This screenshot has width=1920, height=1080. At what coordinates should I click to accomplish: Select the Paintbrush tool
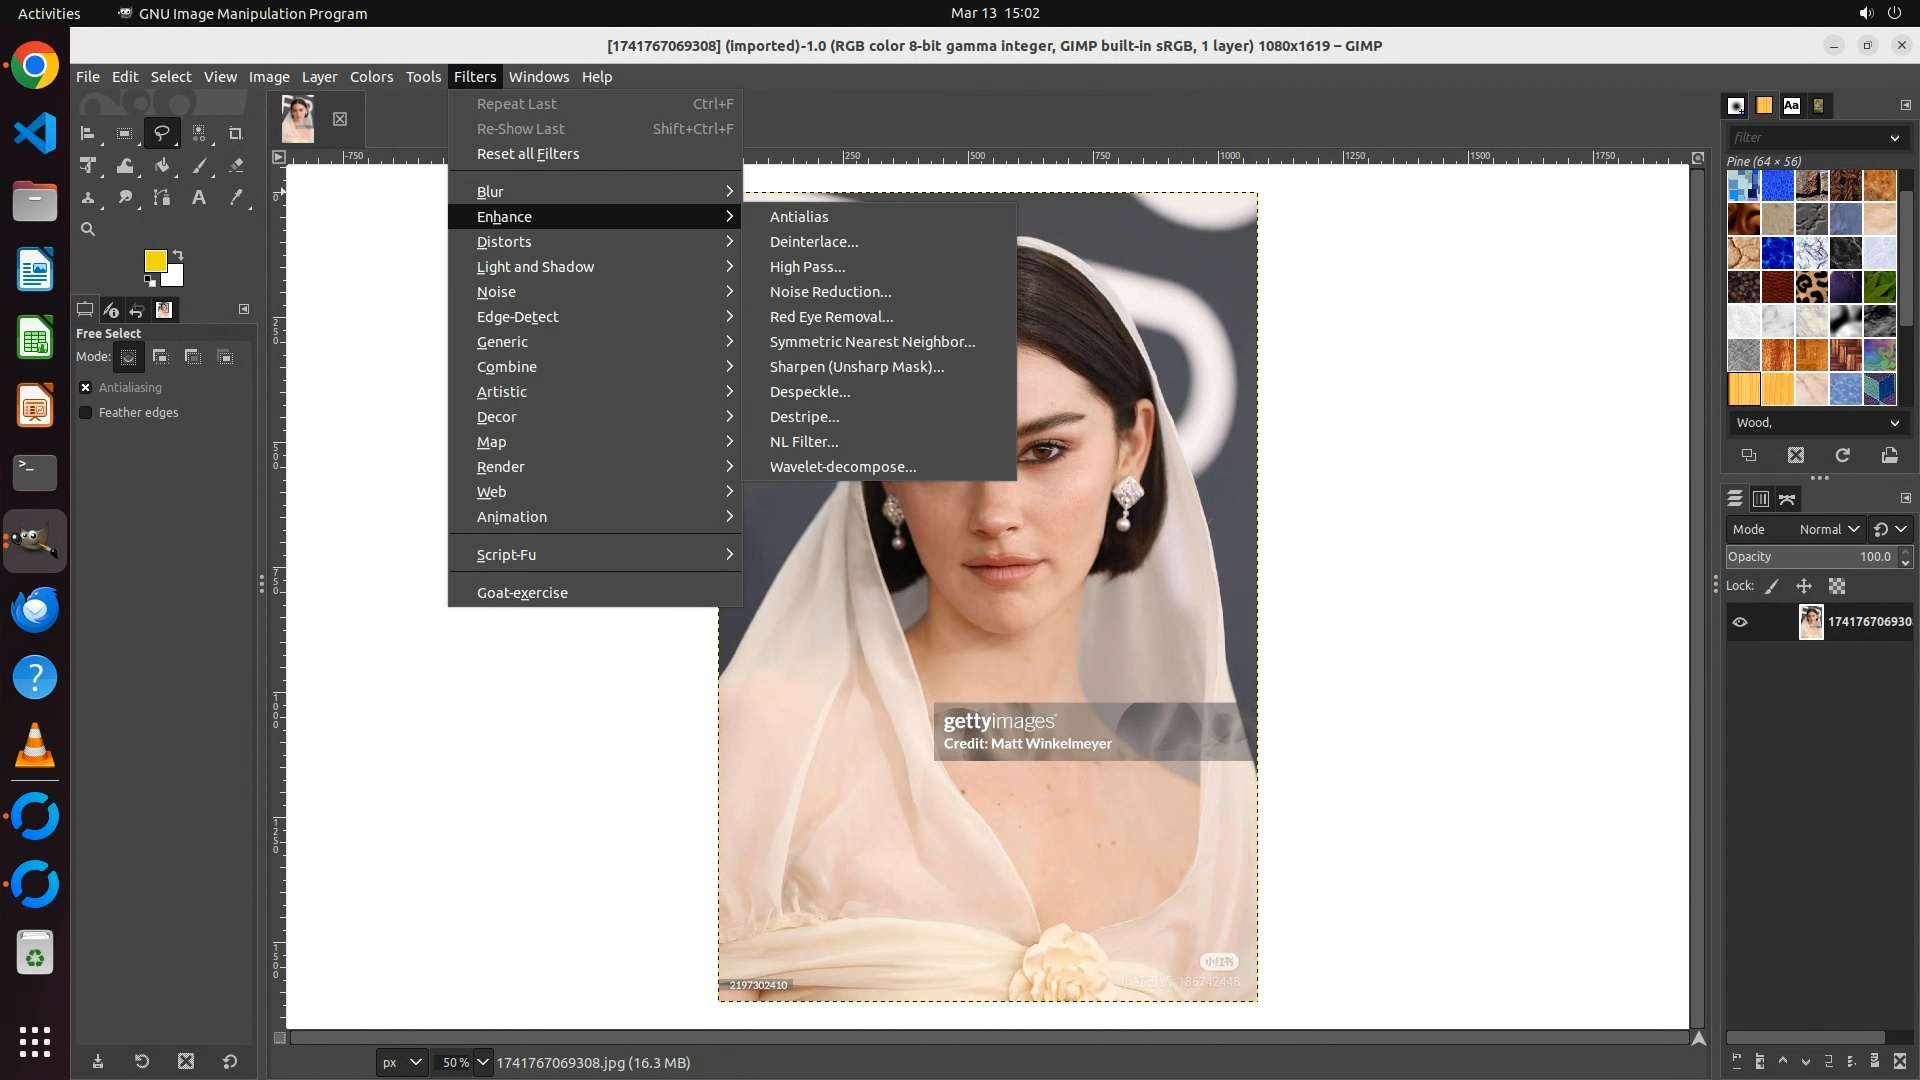[x=199, y=165]
